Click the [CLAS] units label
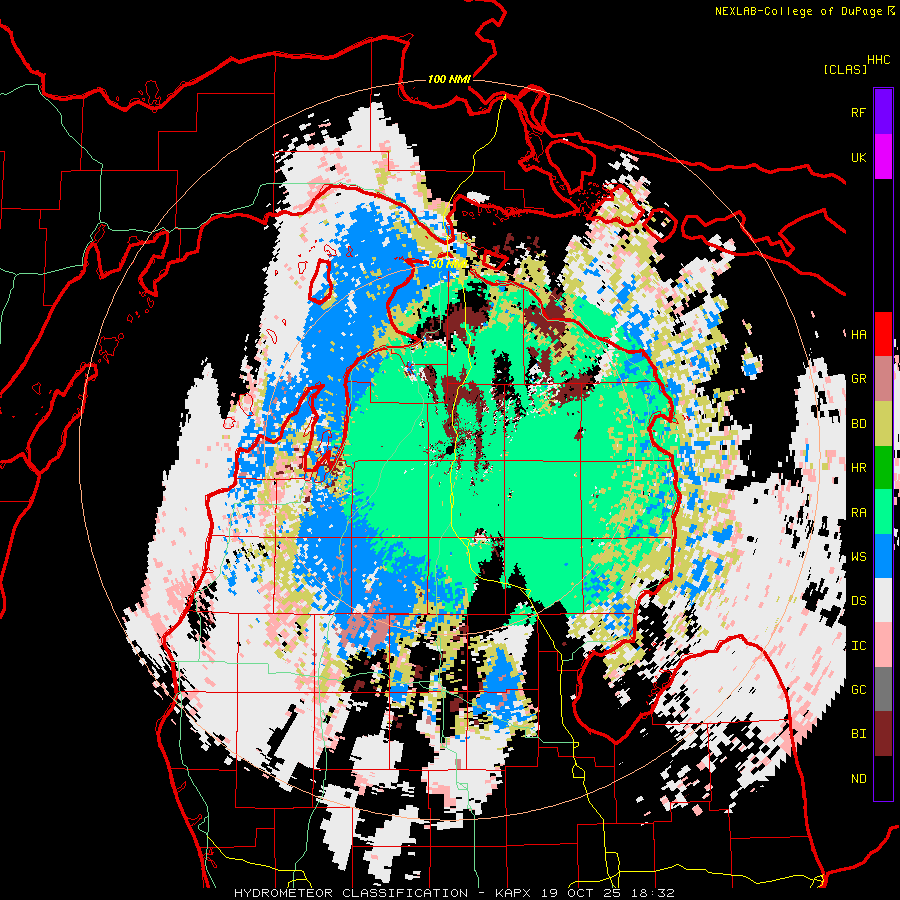 coord(845,69)
